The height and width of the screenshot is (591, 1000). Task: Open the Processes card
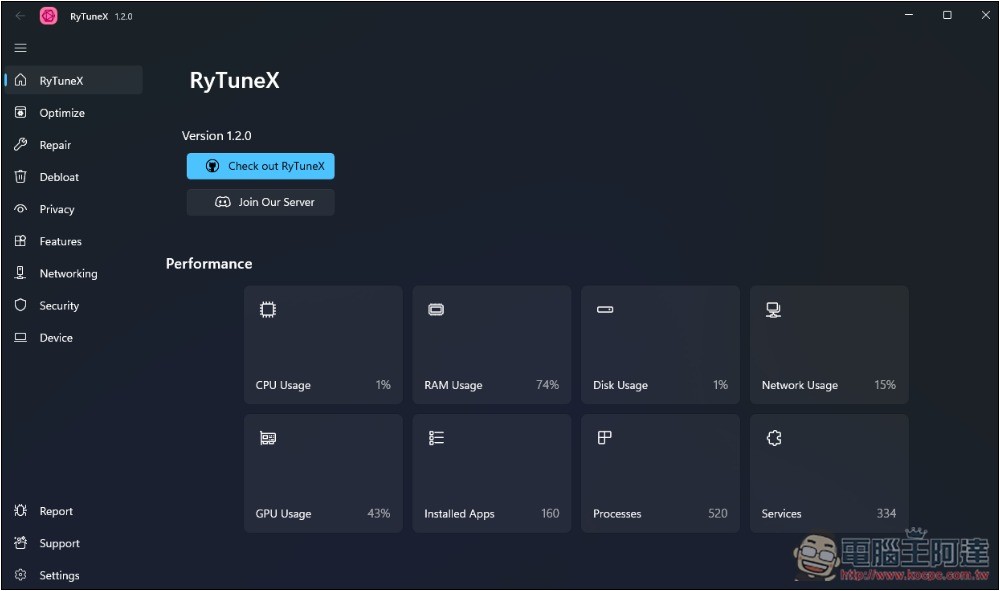(660, 473)
